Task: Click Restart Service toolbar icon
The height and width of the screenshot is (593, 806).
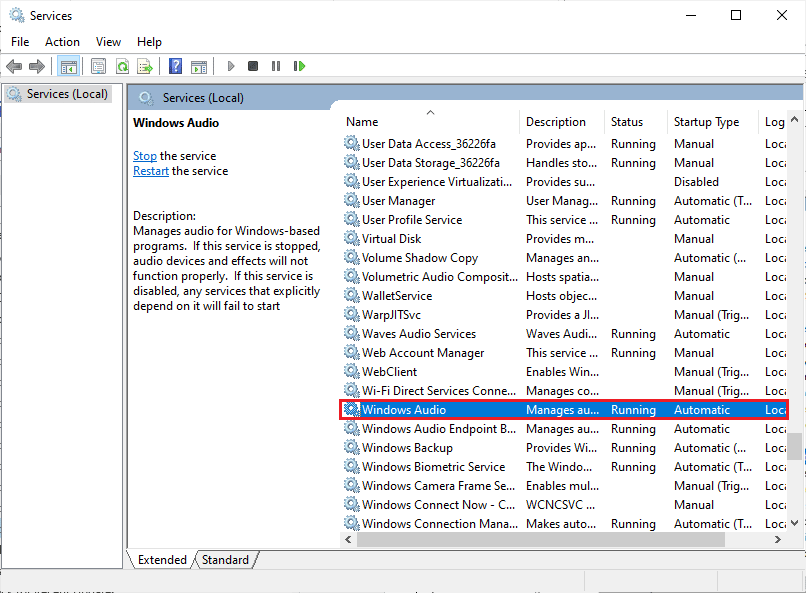Action: [x=299, y=66]
